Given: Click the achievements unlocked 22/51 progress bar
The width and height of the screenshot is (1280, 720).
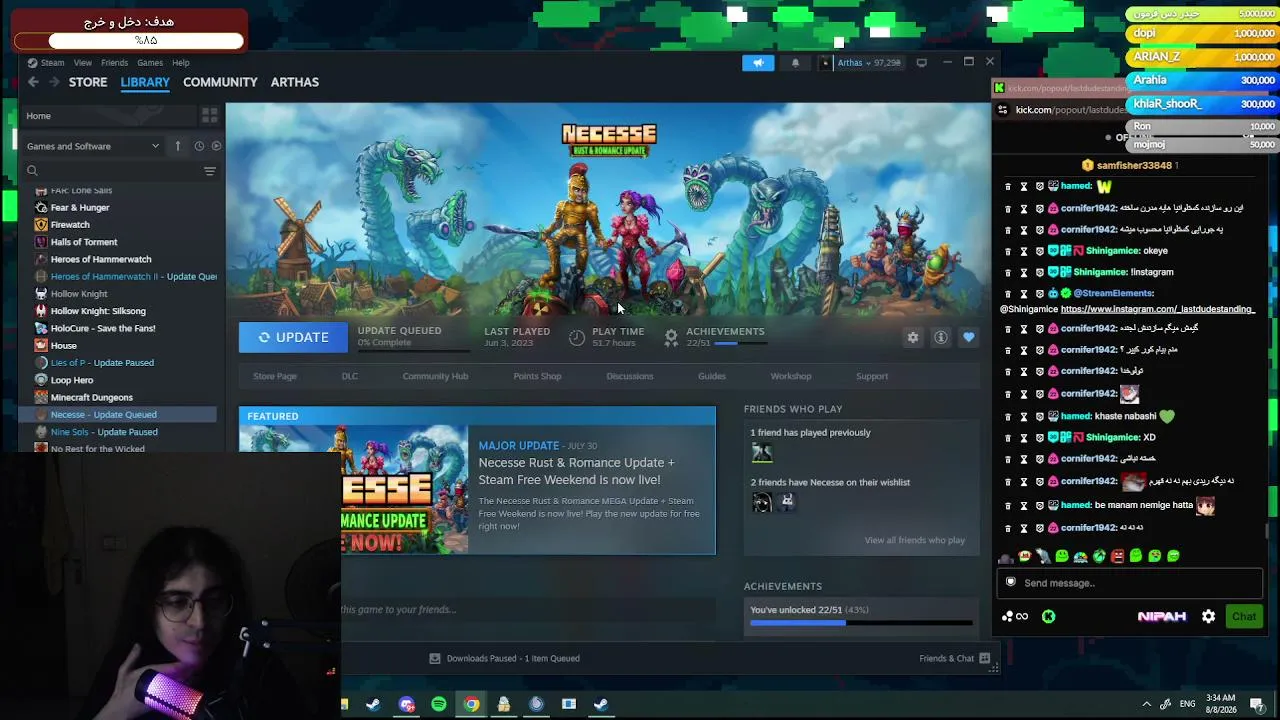Looking at the screenshot, I should 861,623.
